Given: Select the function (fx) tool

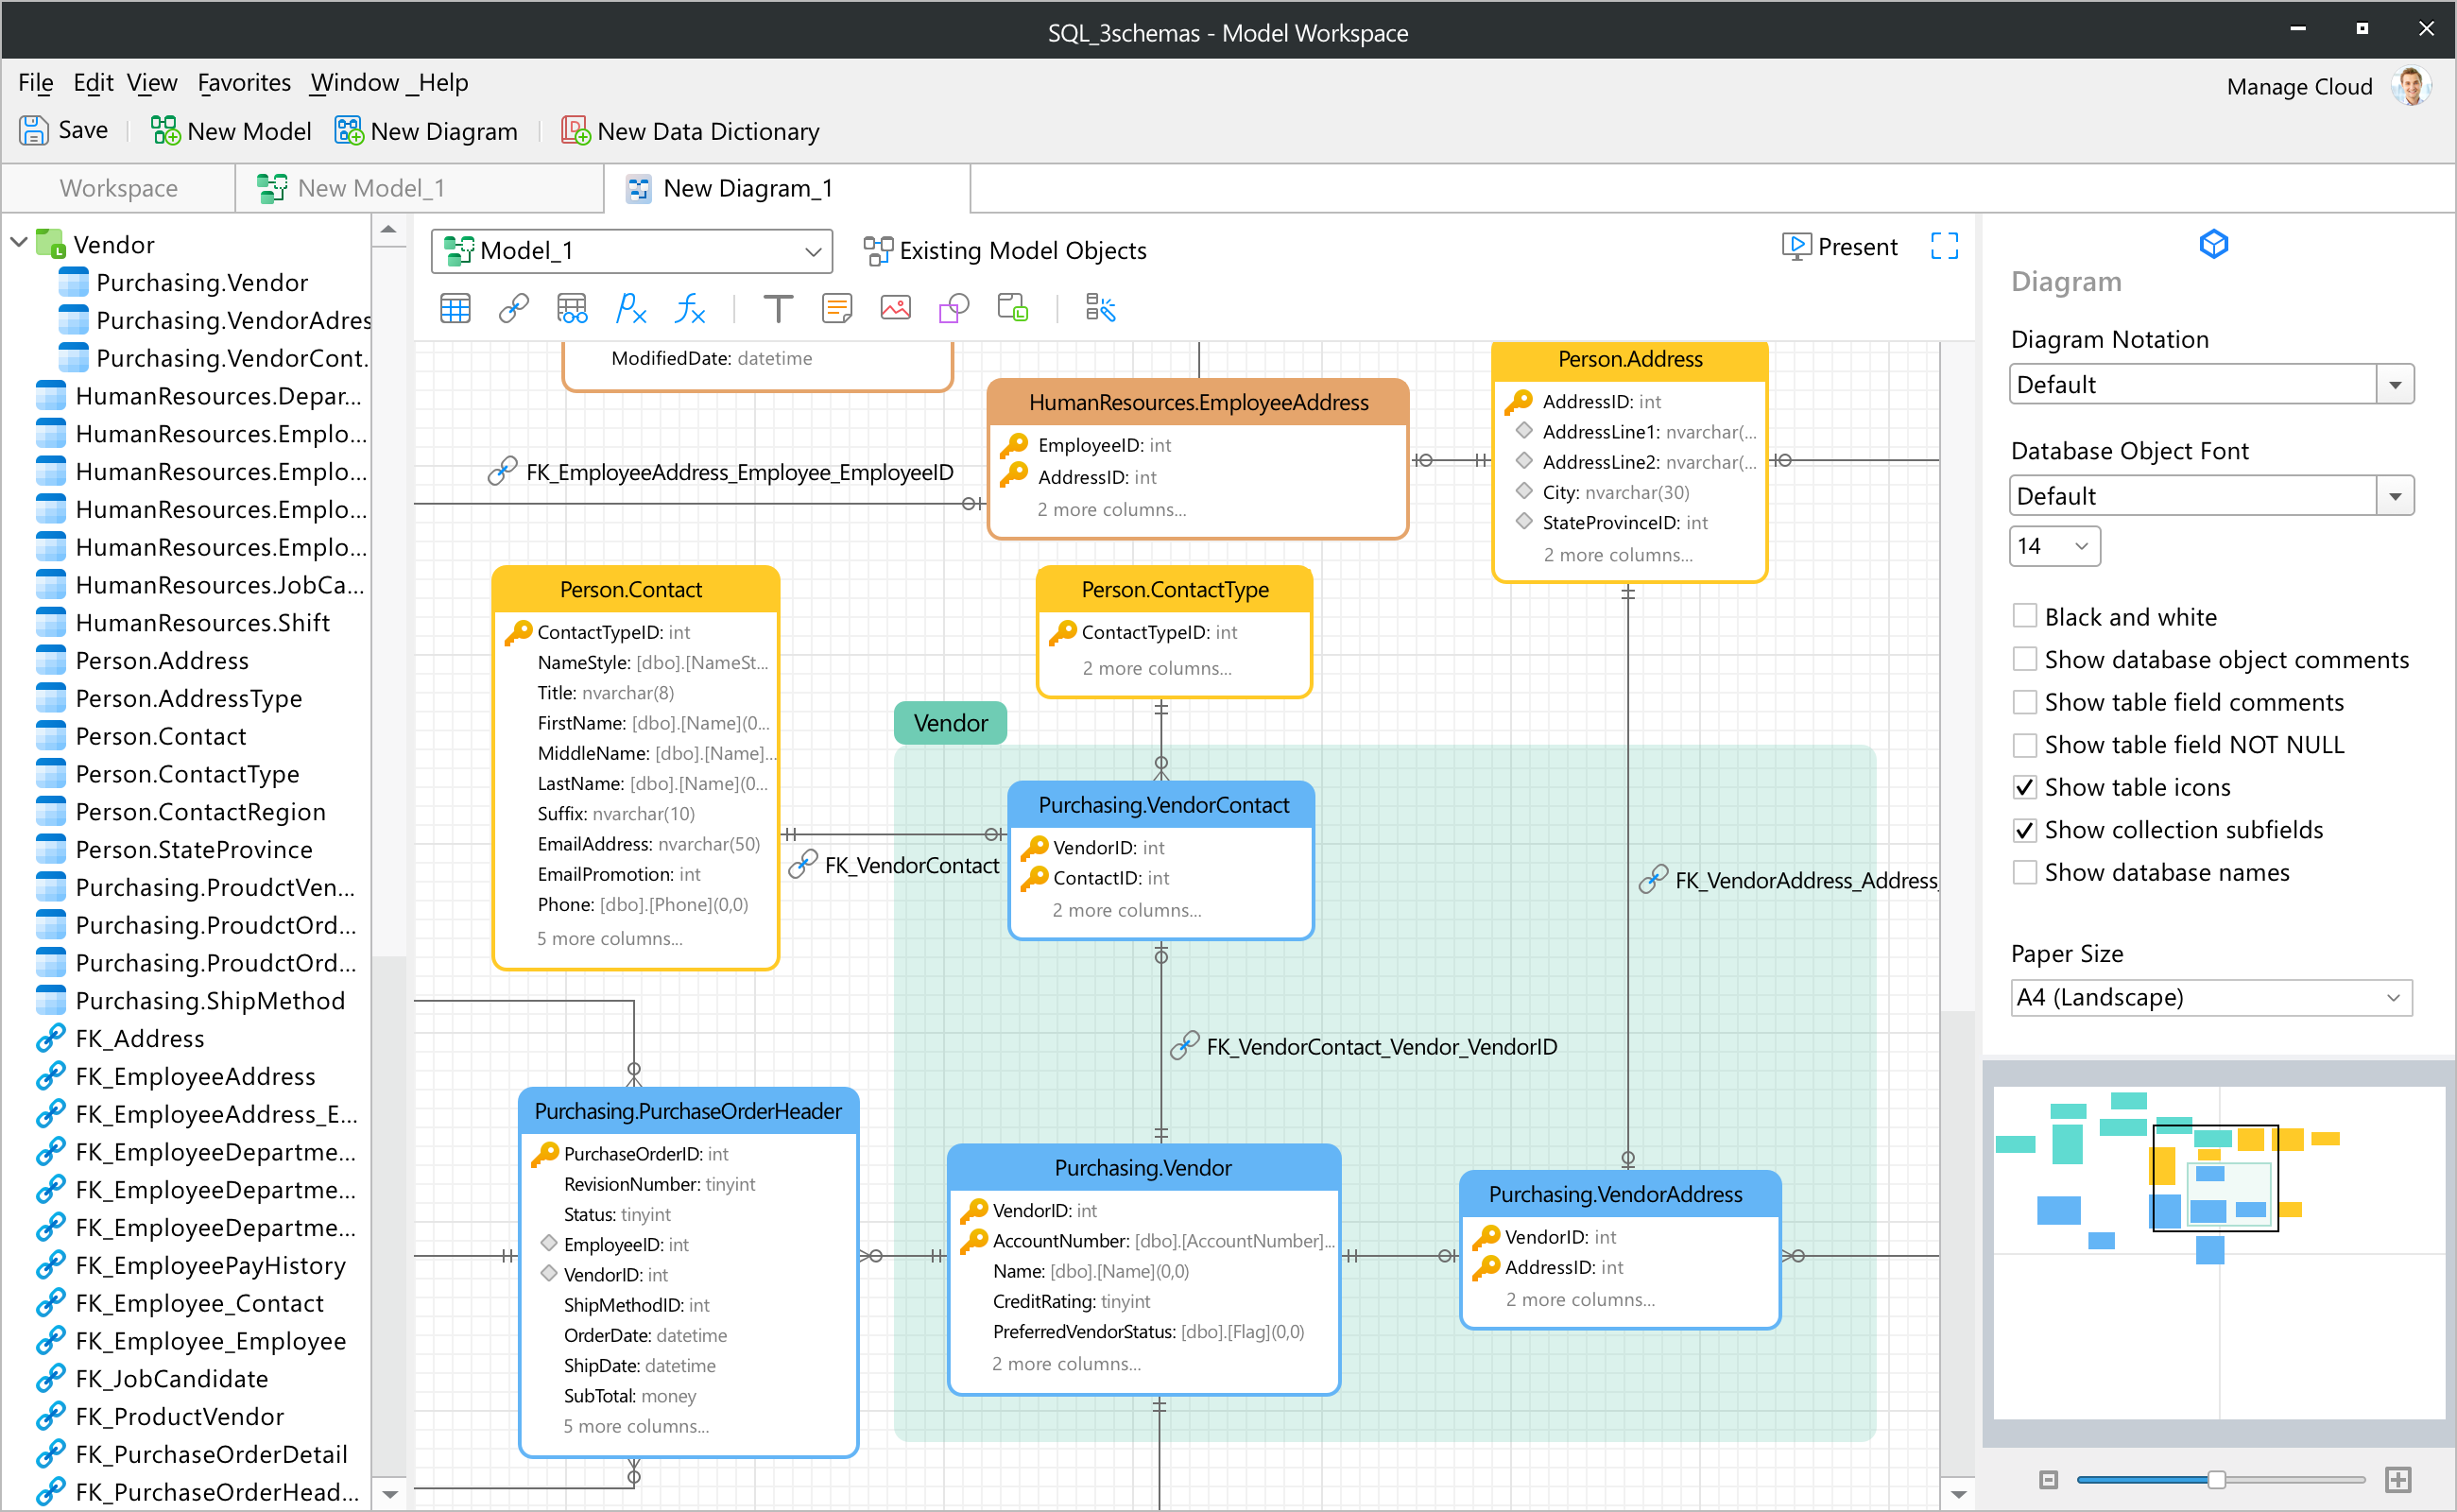Looking at the screenshot, I should pyautogui.click(x=690, y=309).
